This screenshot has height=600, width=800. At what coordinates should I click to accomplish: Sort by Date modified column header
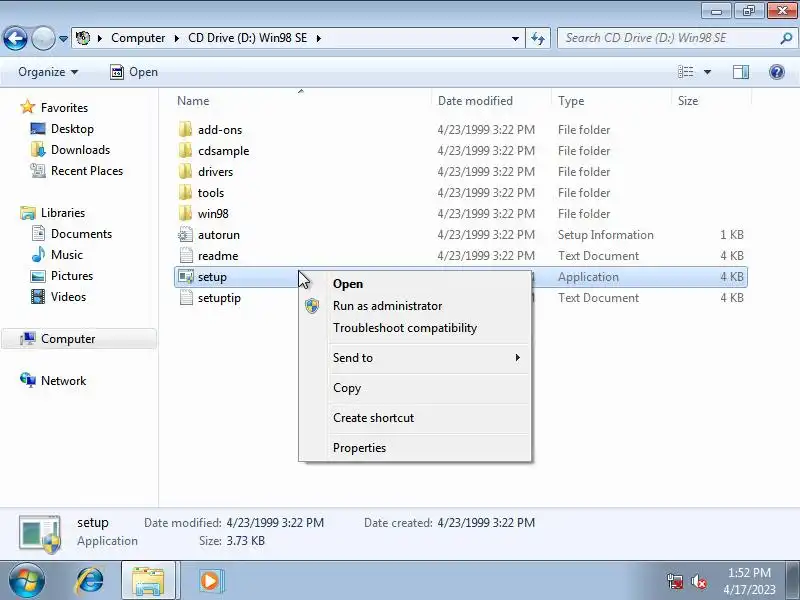(x=492, y=101)
